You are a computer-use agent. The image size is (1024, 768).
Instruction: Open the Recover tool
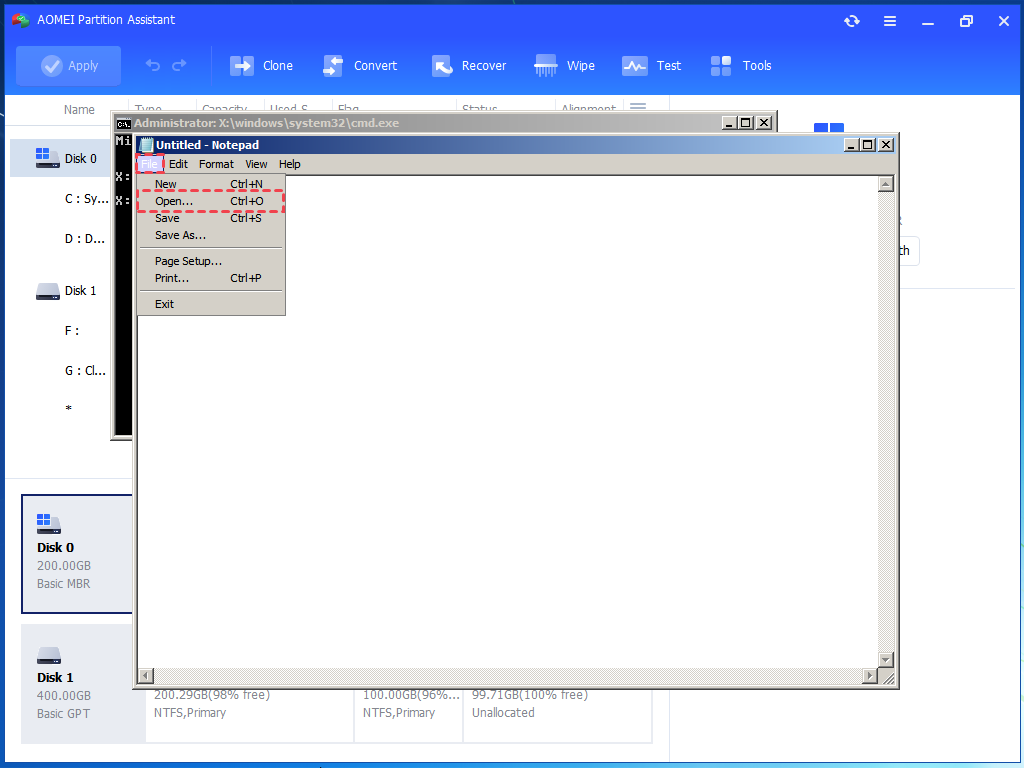point(469,65)
